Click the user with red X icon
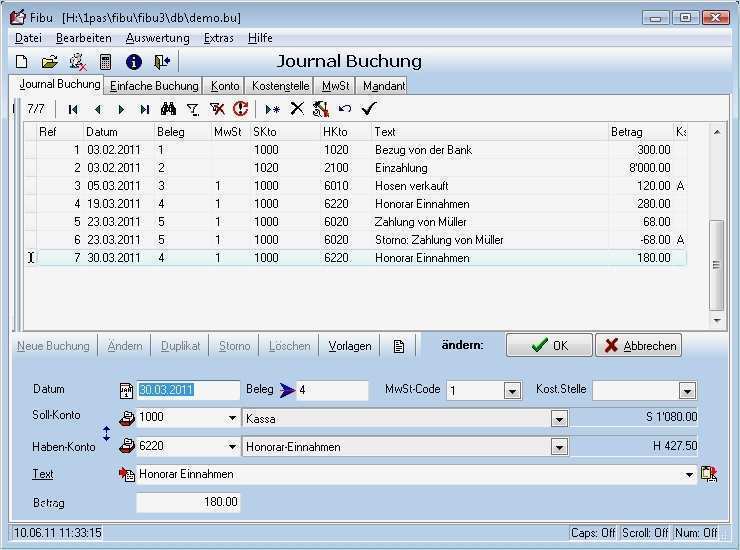Image resolution: width=740 pixels, height=550 pixels. 78,62
